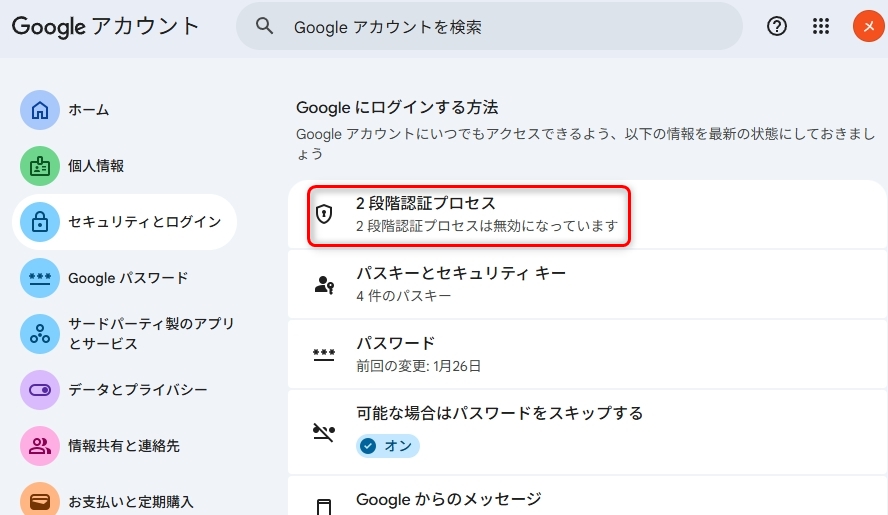Click the Google アカウント logo
Screen dimensions: 888x515
point(105,27)
